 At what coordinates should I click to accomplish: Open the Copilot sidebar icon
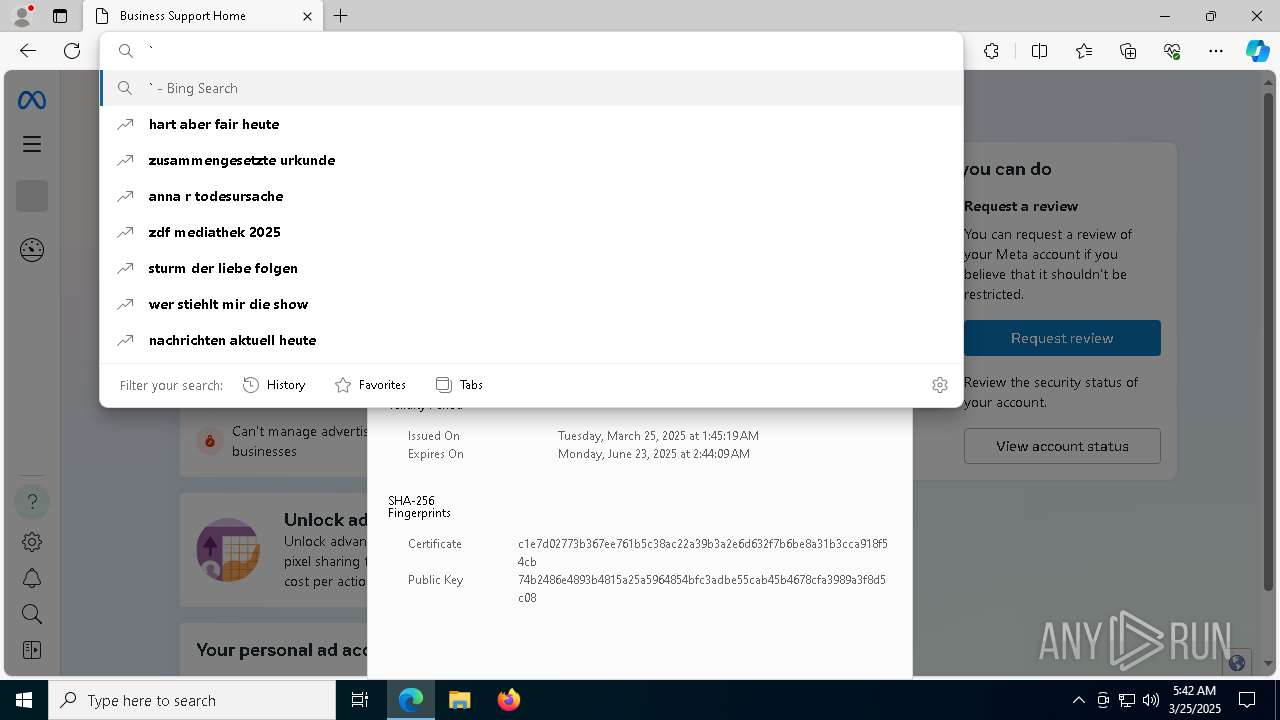(1257, 51)
